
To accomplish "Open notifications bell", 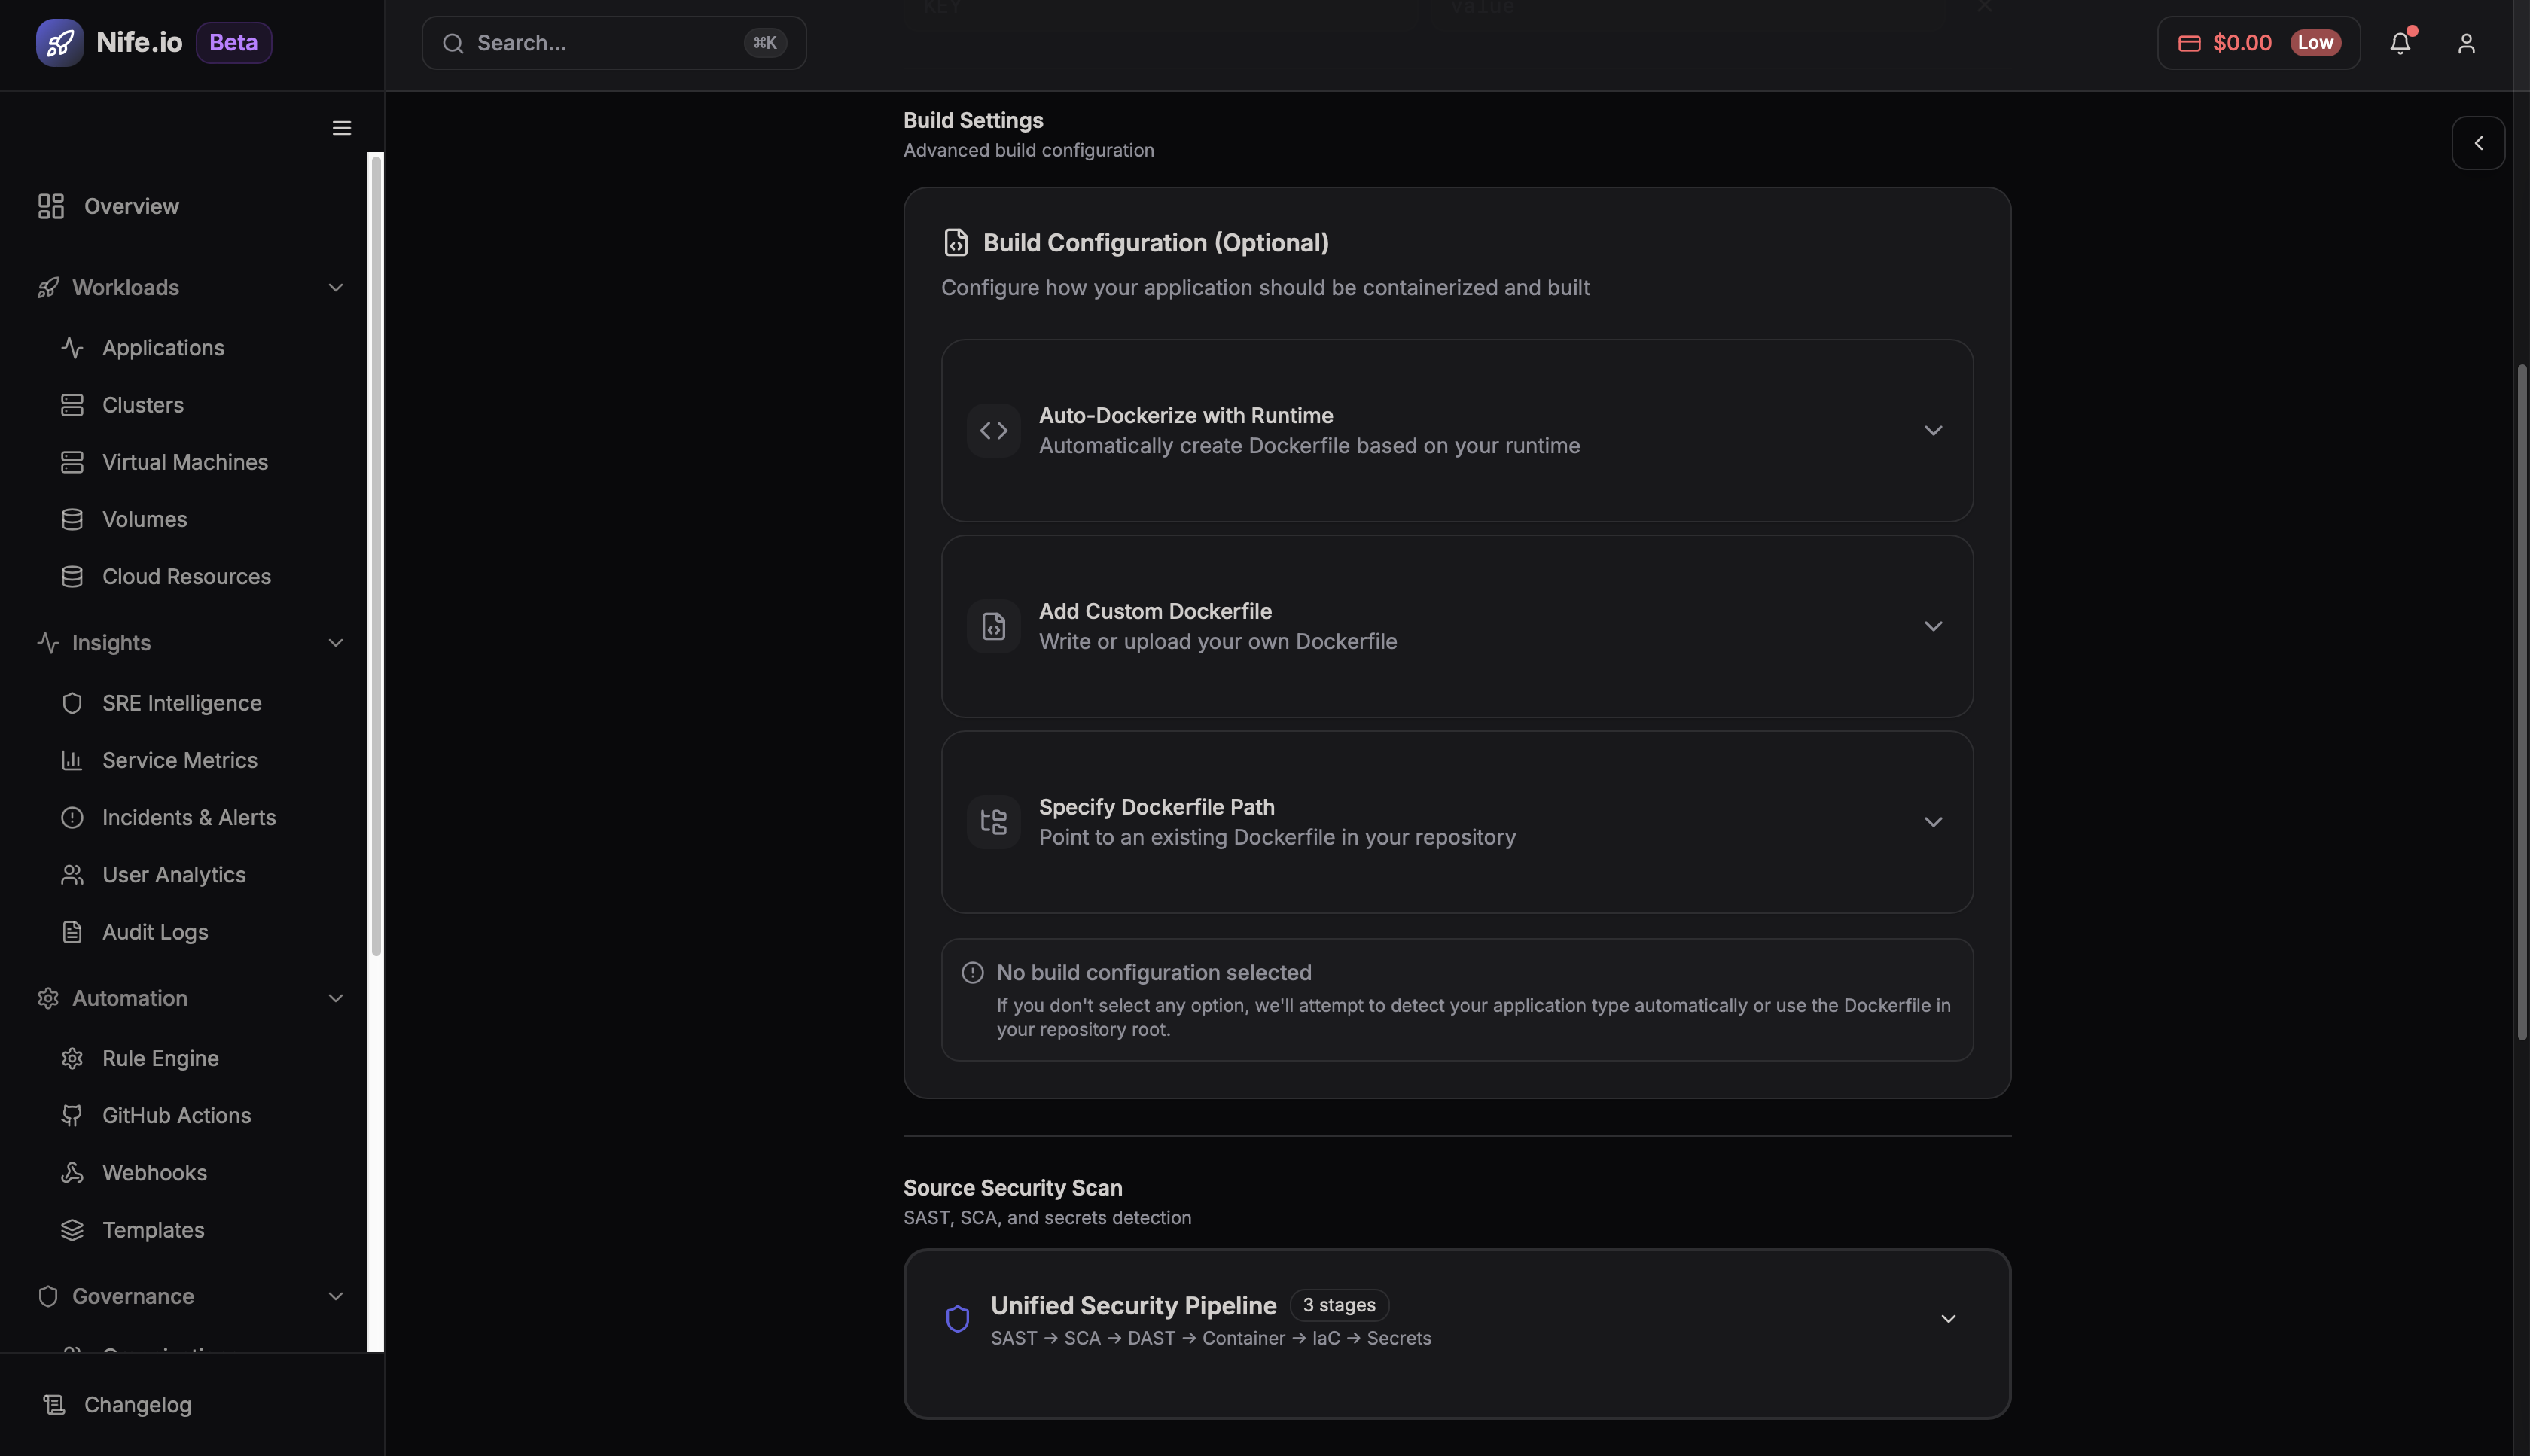I will (2401, 42).
